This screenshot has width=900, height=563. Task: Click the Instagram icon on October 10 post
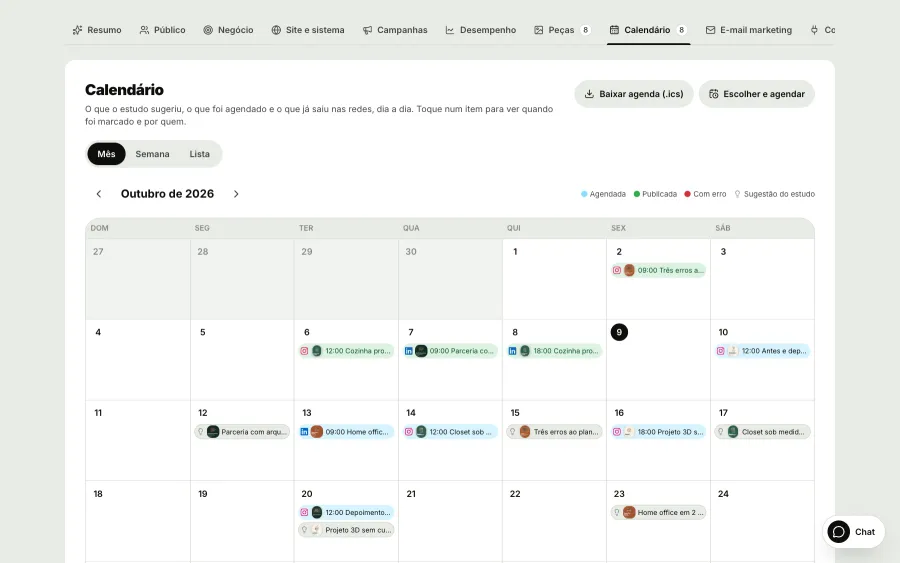(721, 351)
